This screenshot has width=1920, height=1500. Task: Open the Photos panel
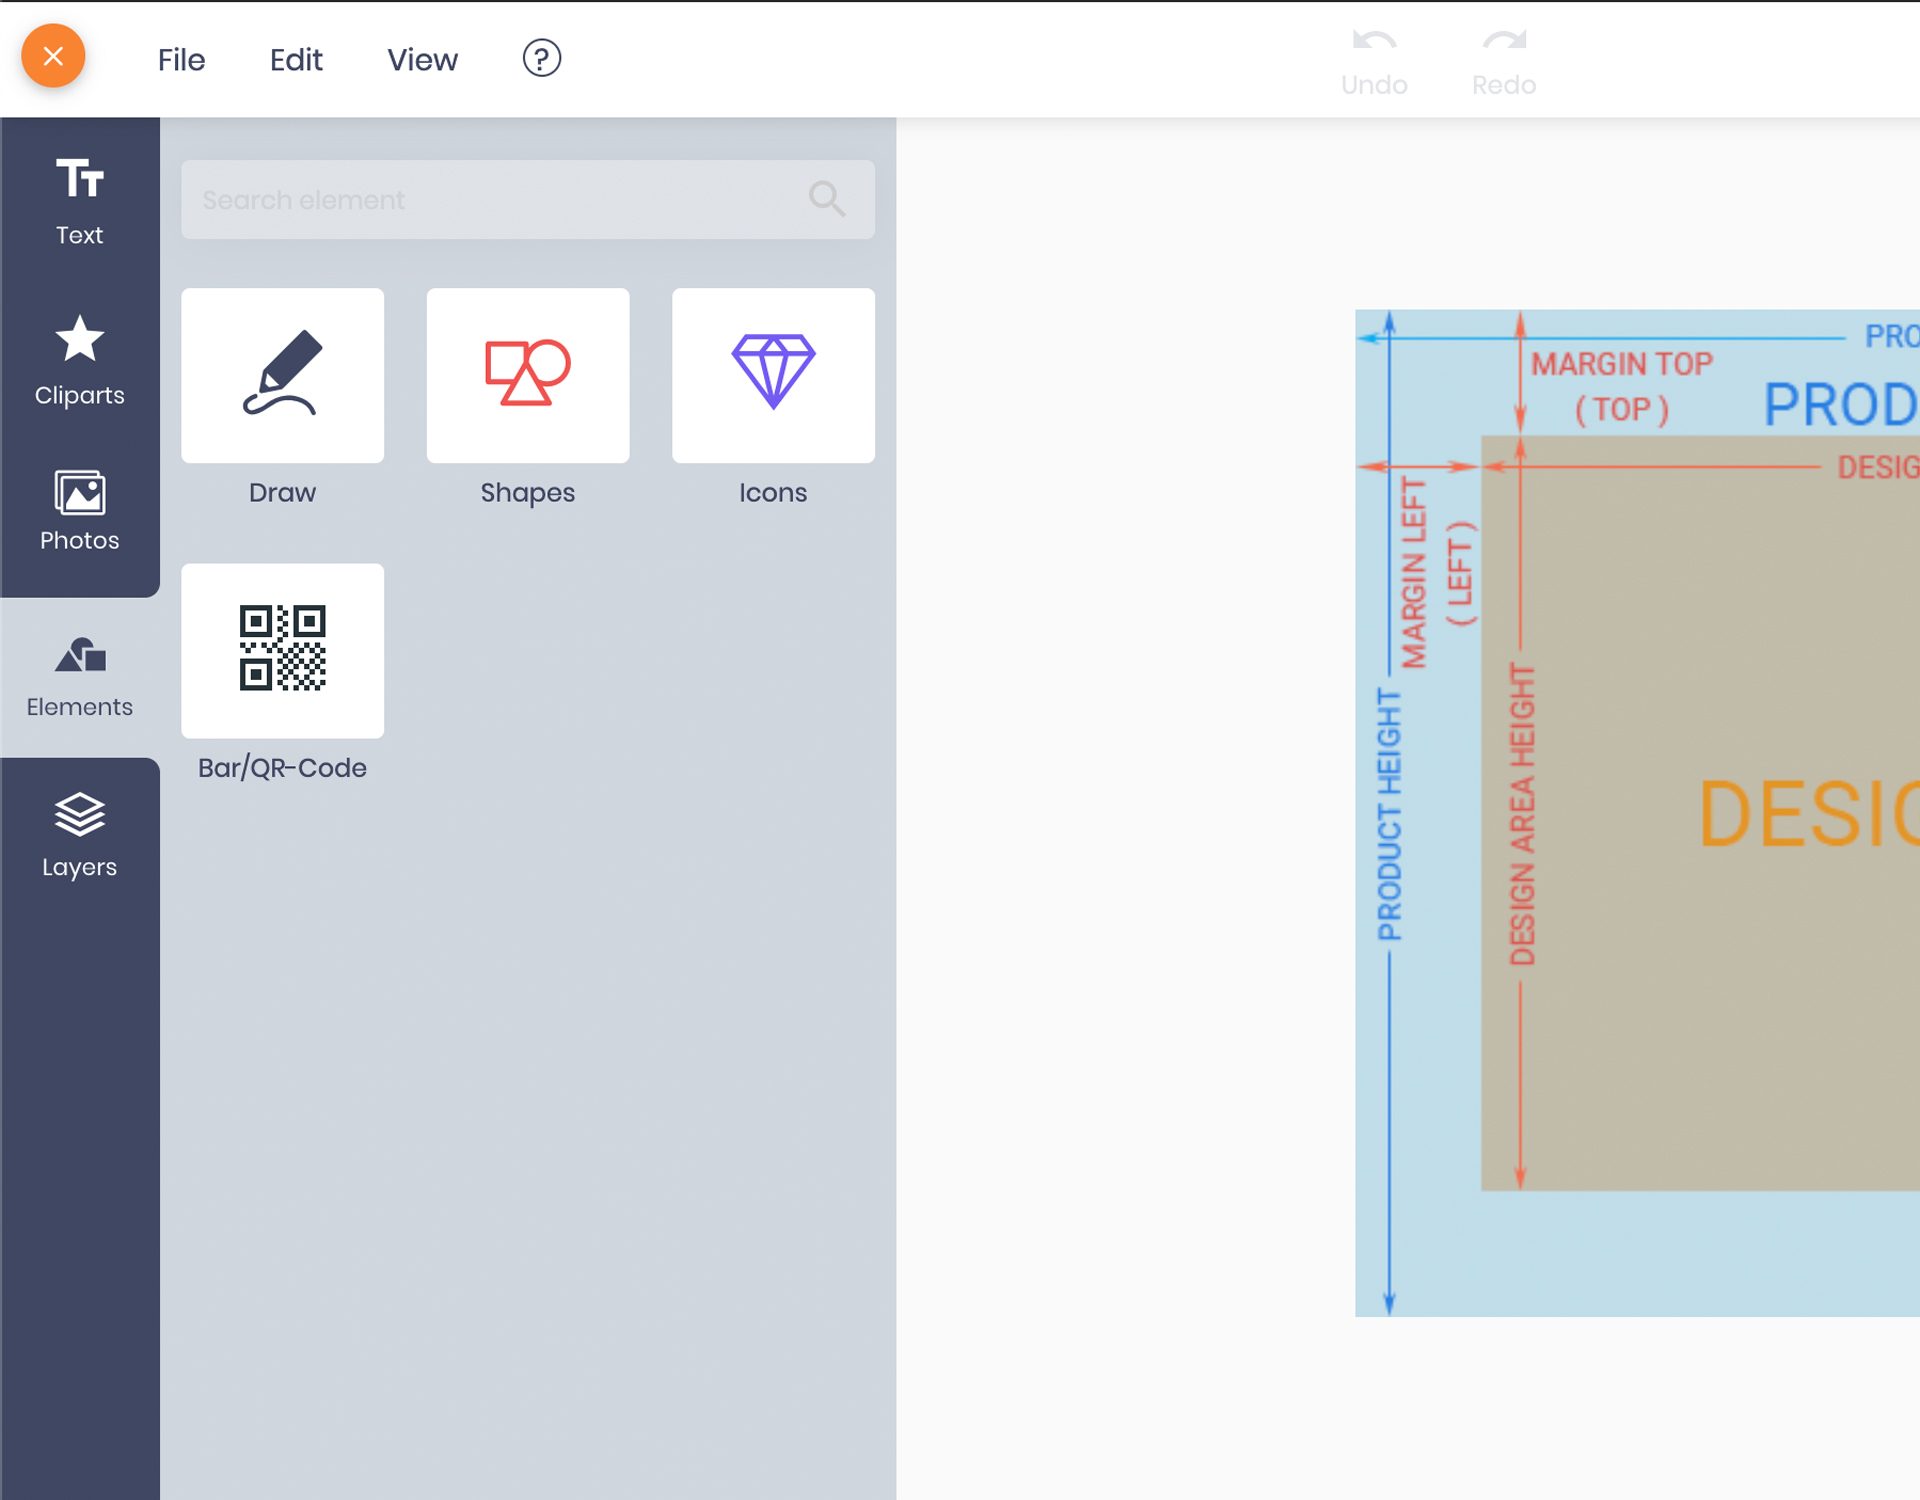point(79,510)
